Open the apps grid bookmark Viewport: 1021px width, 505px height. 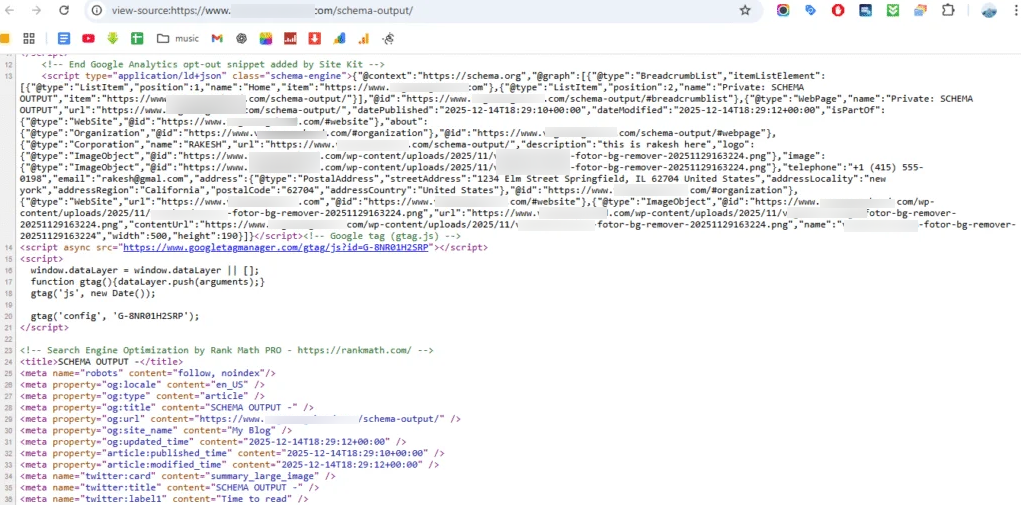[29, 38]
